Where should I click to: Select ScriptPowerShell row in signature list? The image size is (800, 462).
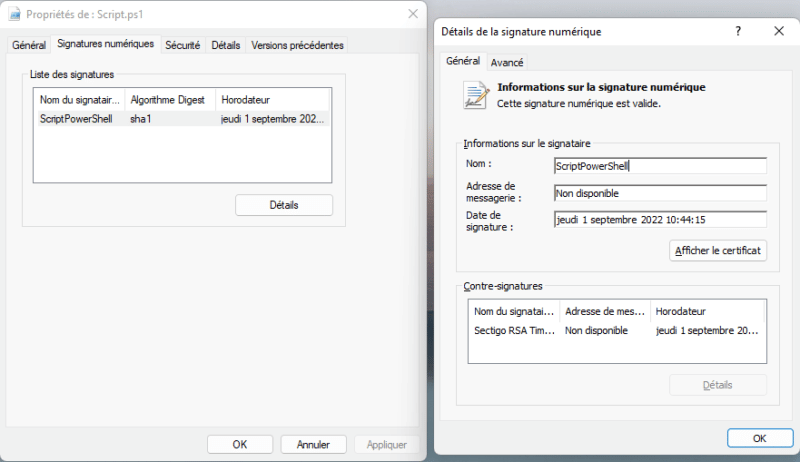click(182, 119)
